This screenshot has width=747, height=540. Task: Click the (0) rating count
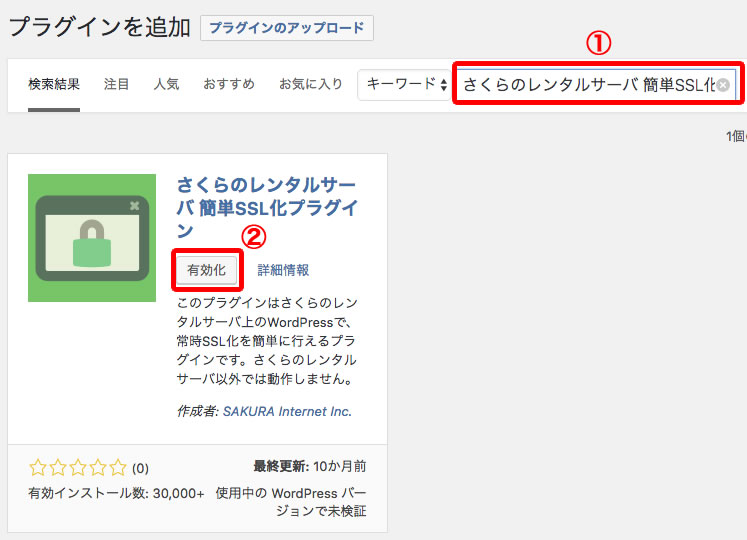(140, 467)
